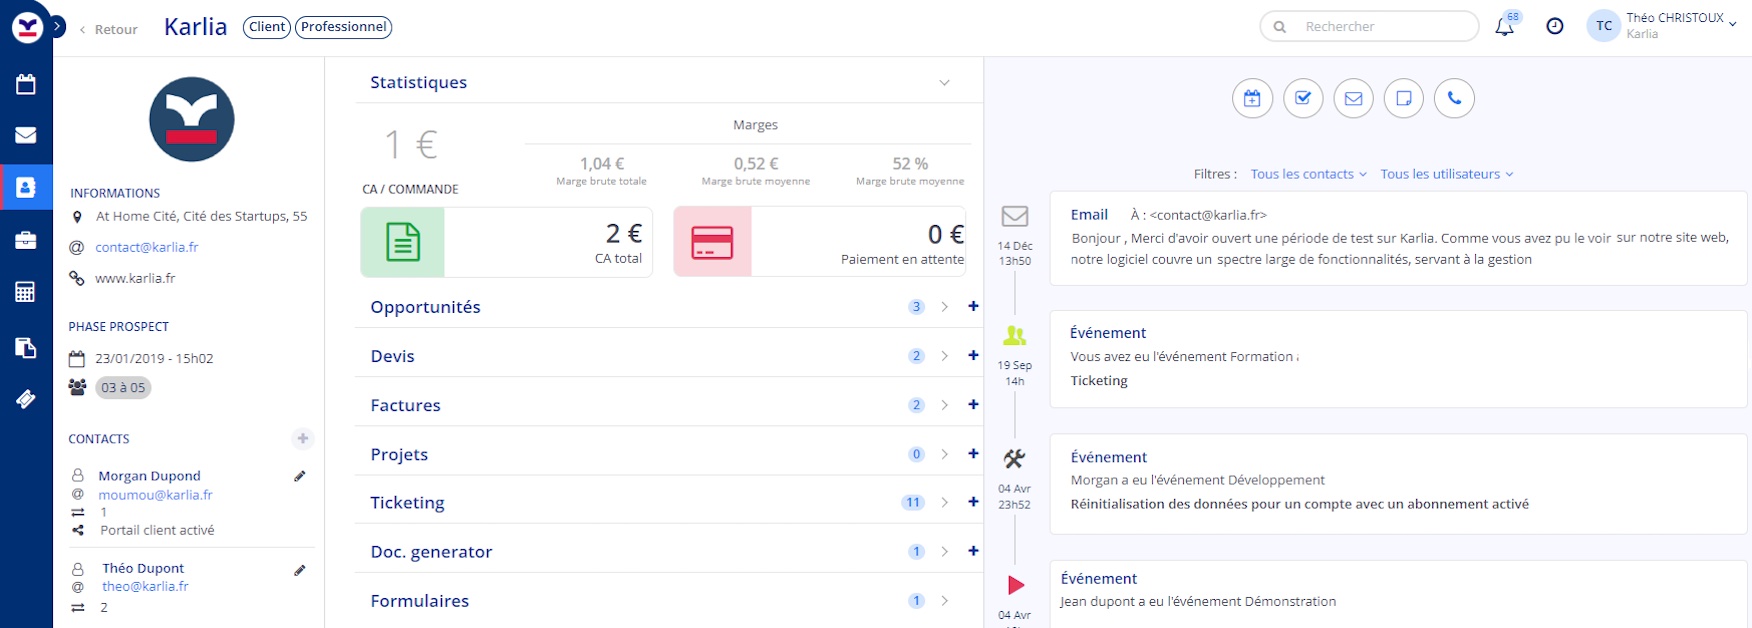Click the add note round button

(1403, 98)
